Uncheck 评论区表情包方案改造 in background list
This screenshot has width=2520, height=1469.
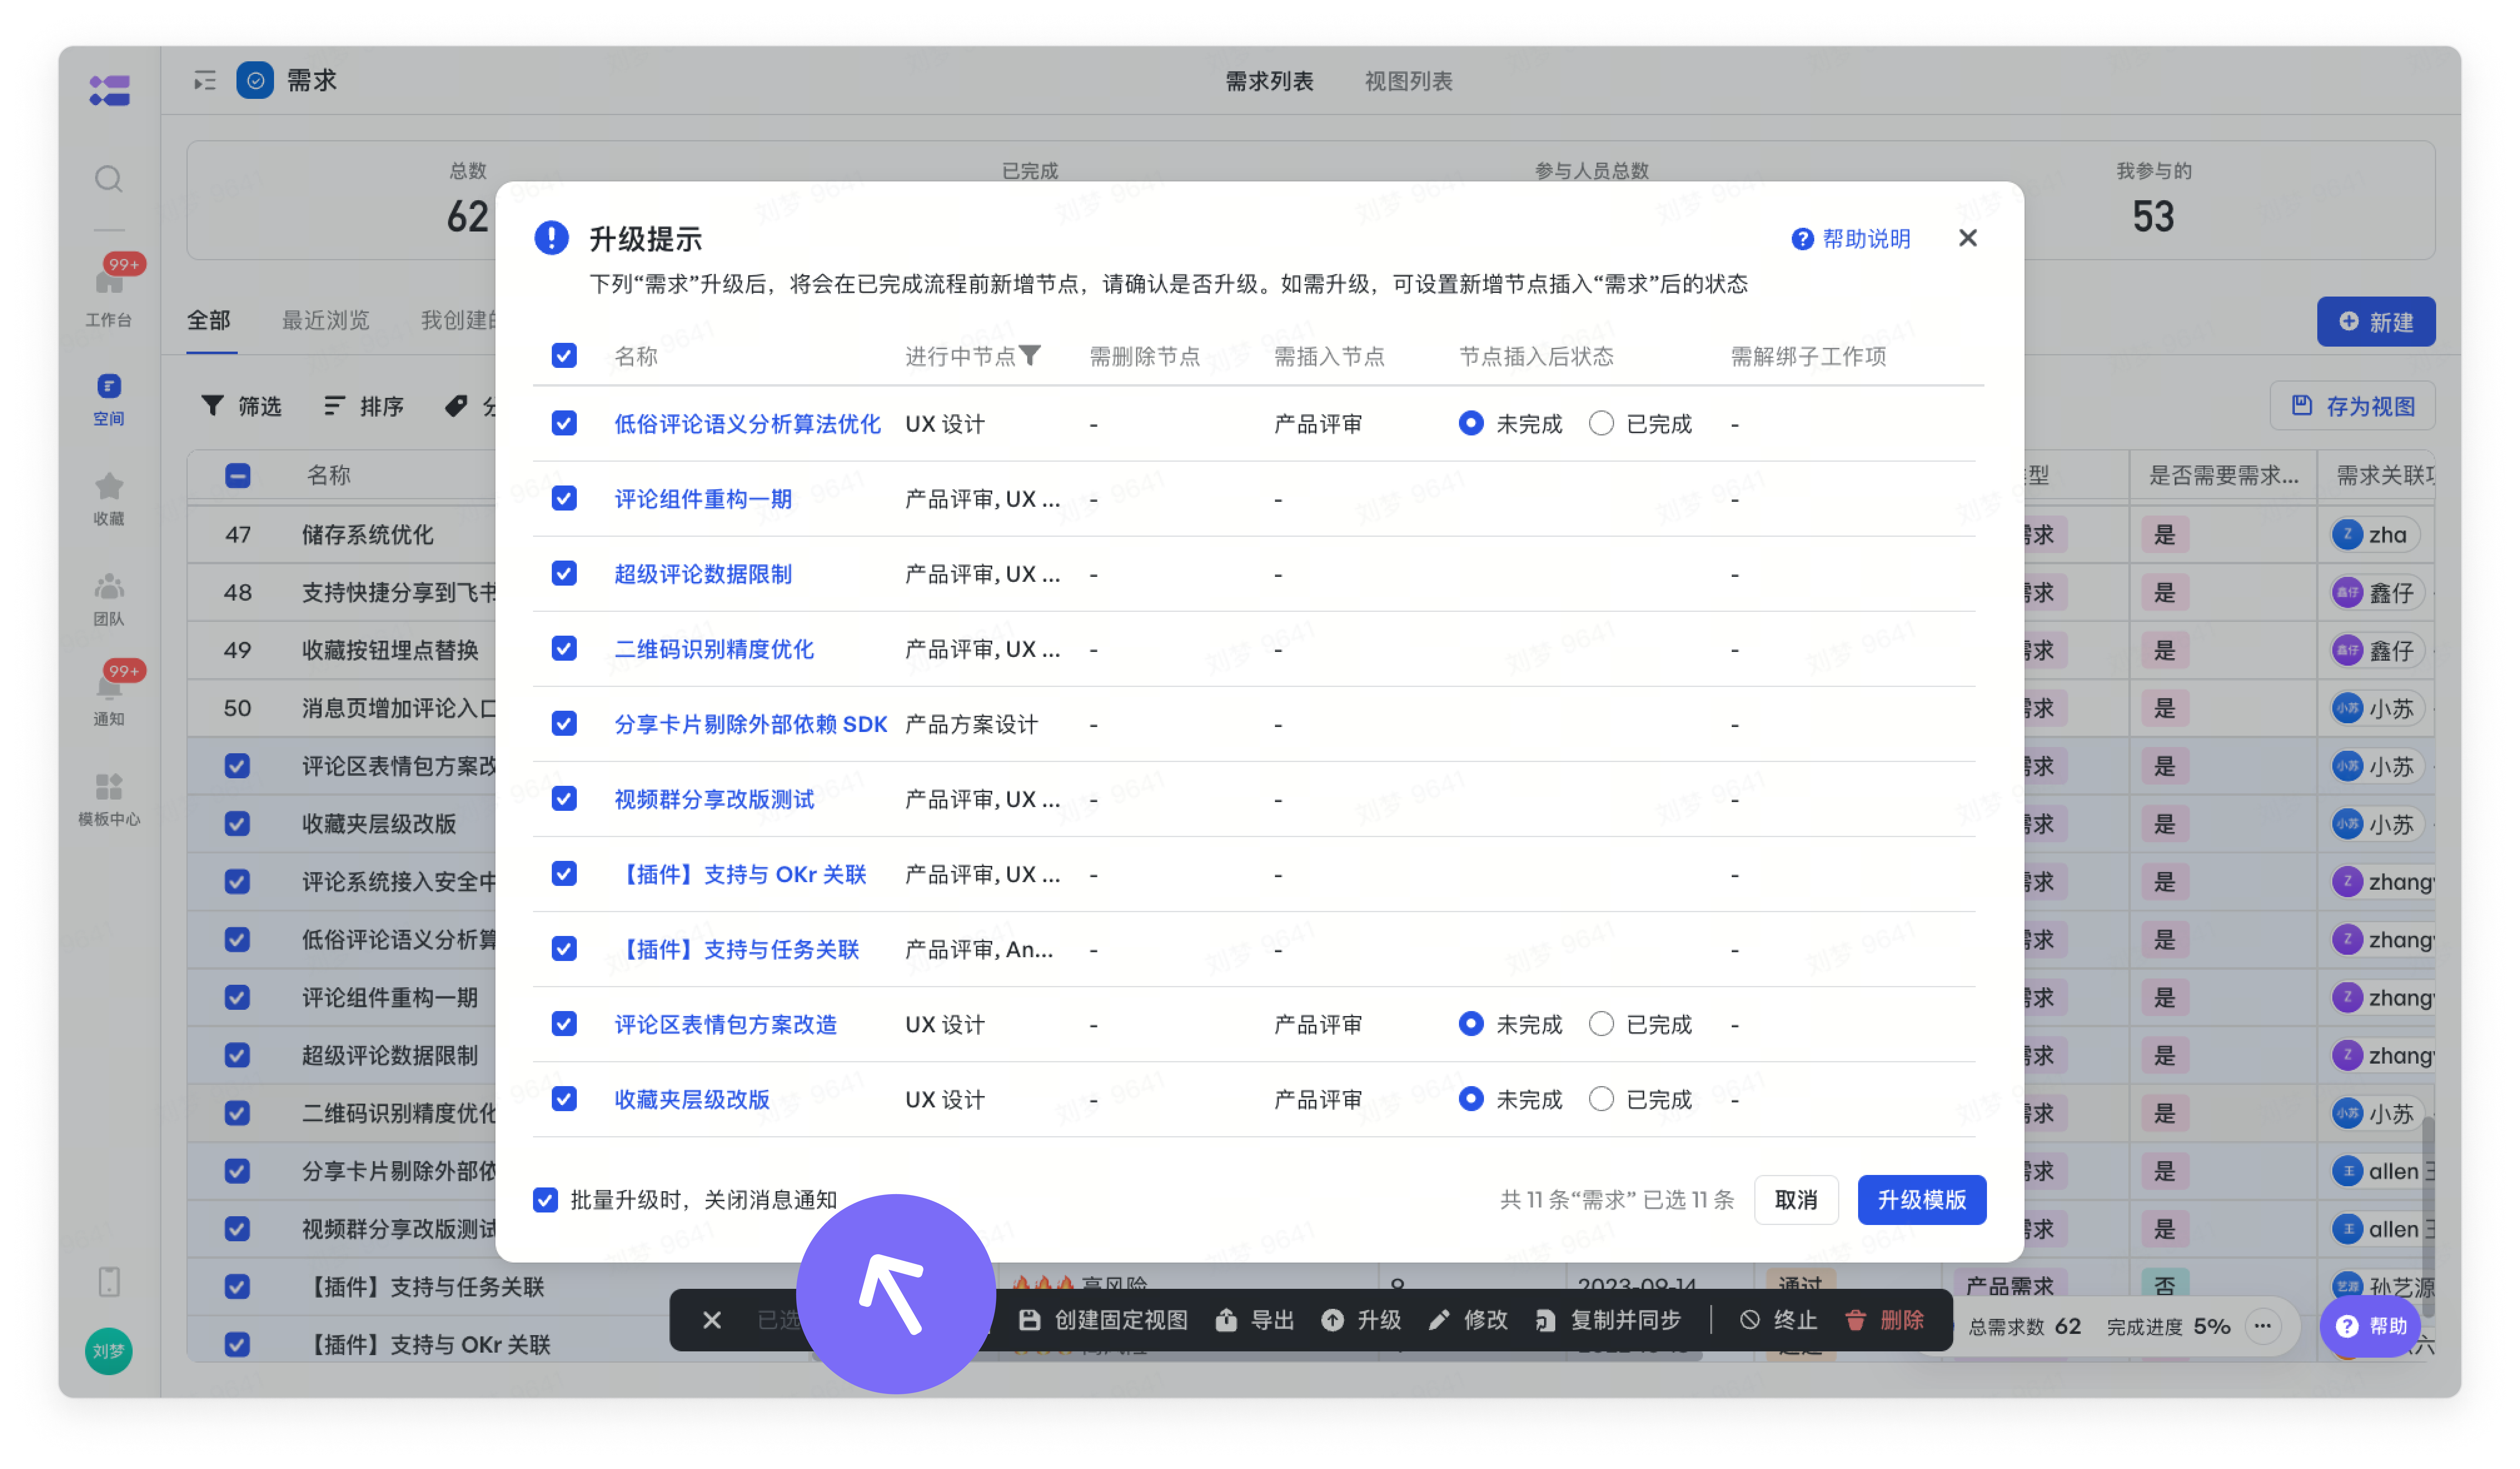237,766
